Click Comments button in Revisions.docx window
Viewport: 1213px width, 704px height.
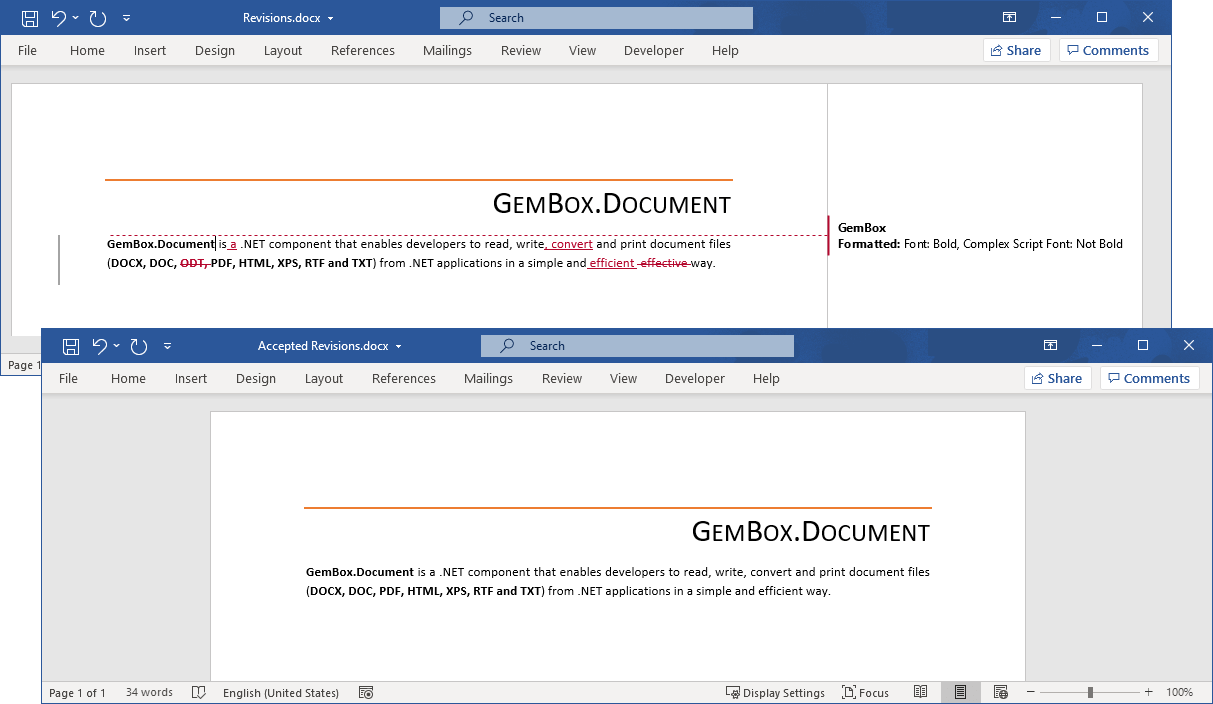click(x=1108, y=51)
